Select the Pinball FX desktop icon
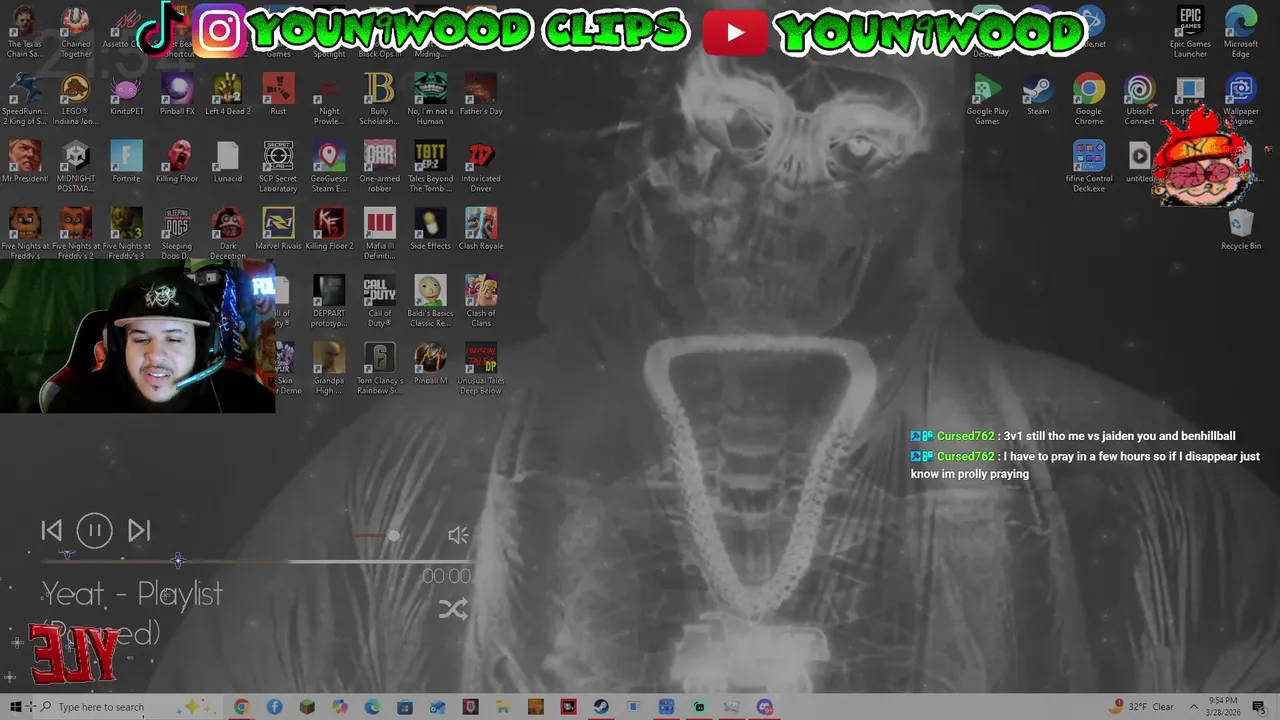1280x720 pixels. [x=177, y=95]
